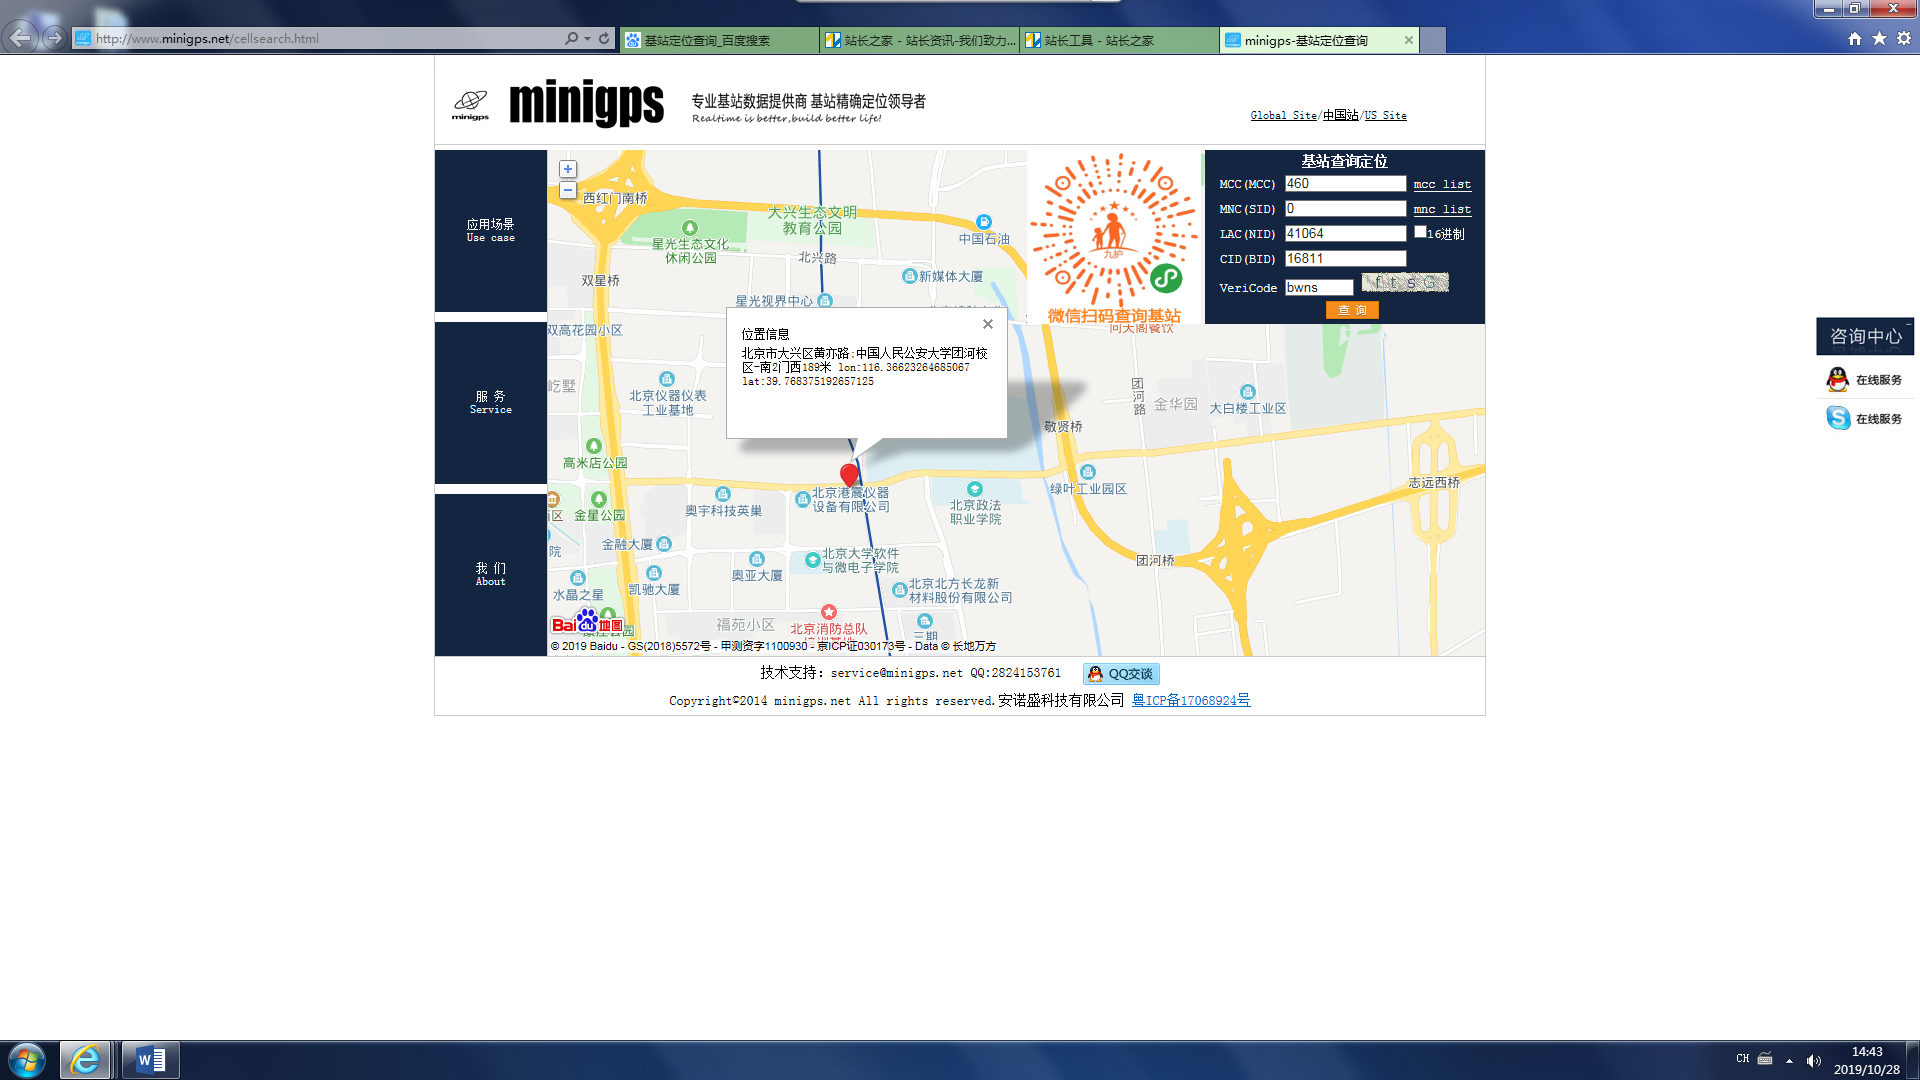Viewport: 1920px width, 1080px height.
Task: Expand address bar search dropdown arrow
Action: [x=587, y=38]
